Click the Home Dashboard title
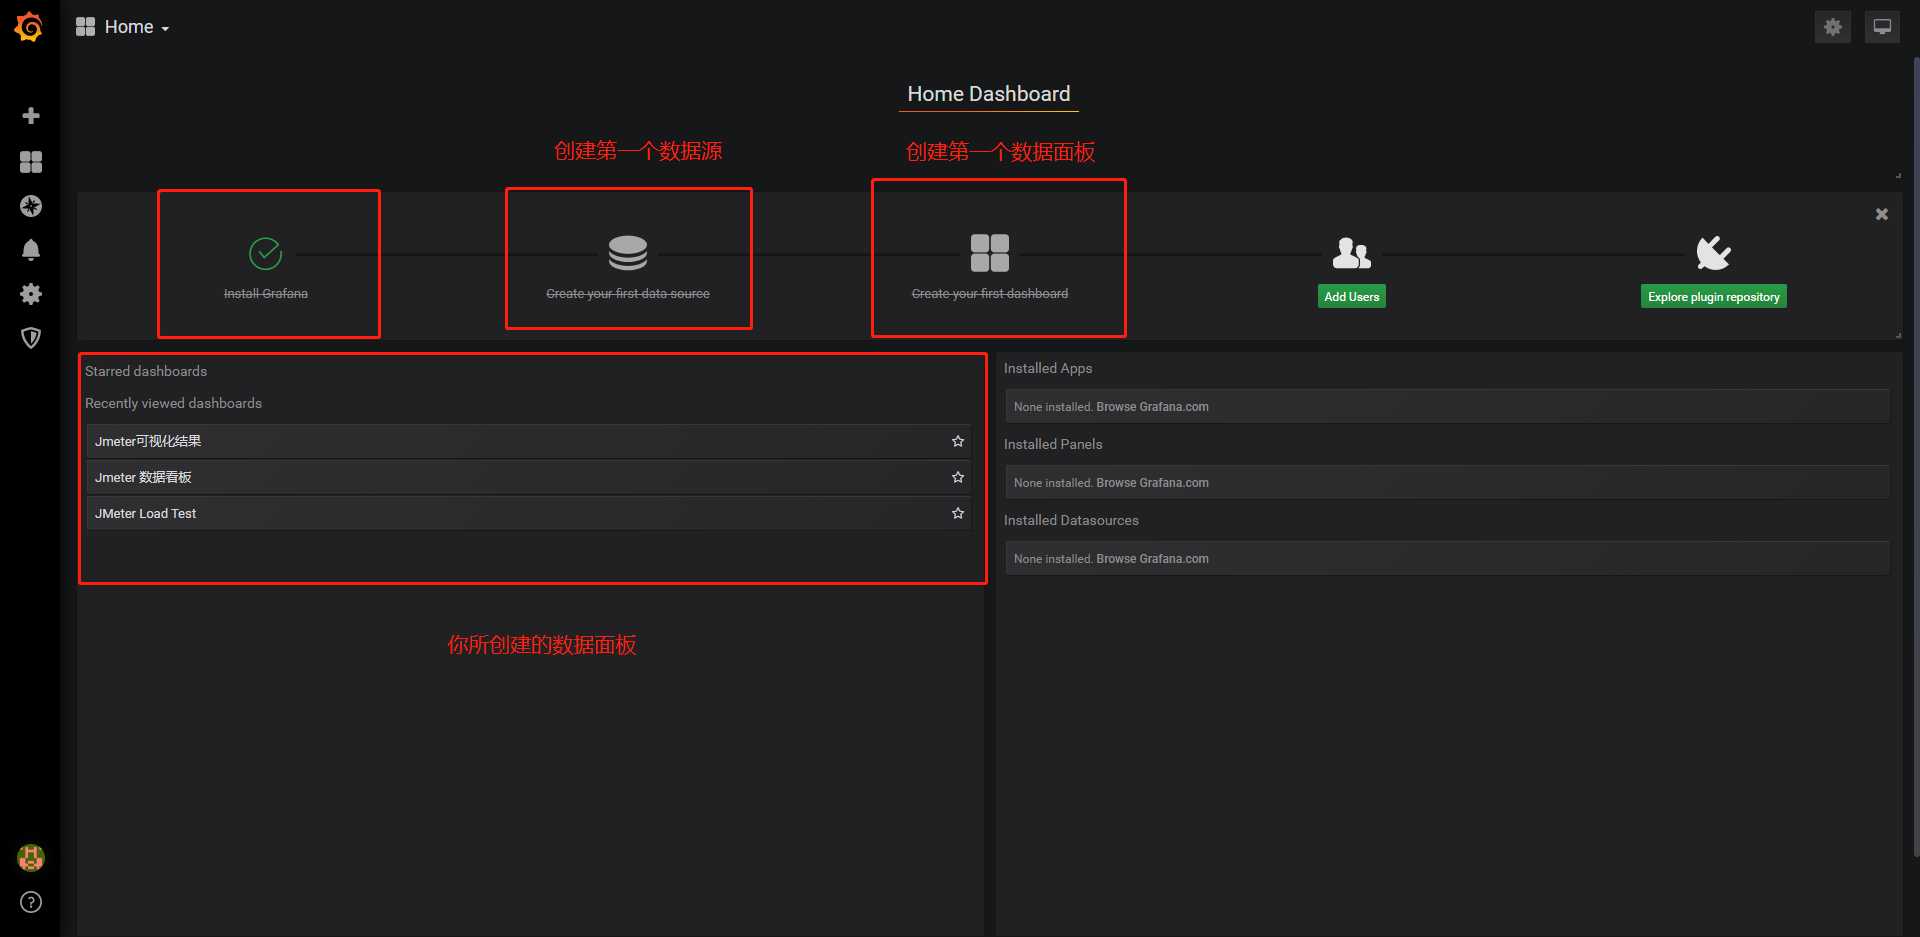1920x937 pixels. (x=989, y=94)
